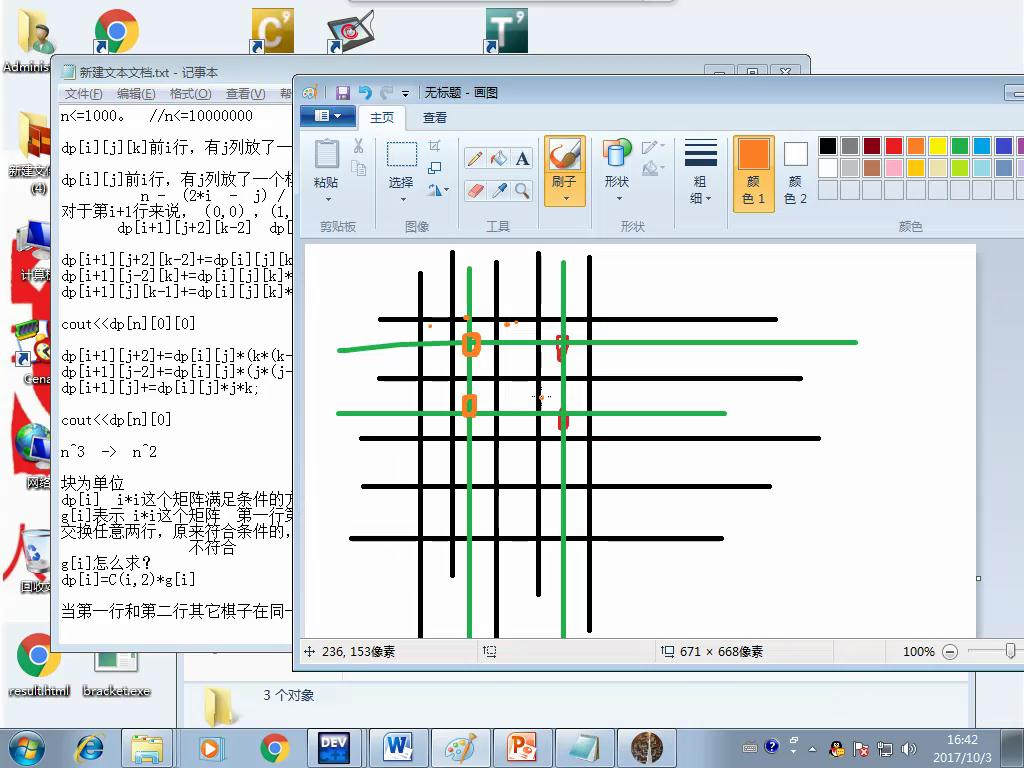Viewport: 1024px width, 768px height.
Task: Open Google Chrome from the taskbar
Action: pos(274,748)
